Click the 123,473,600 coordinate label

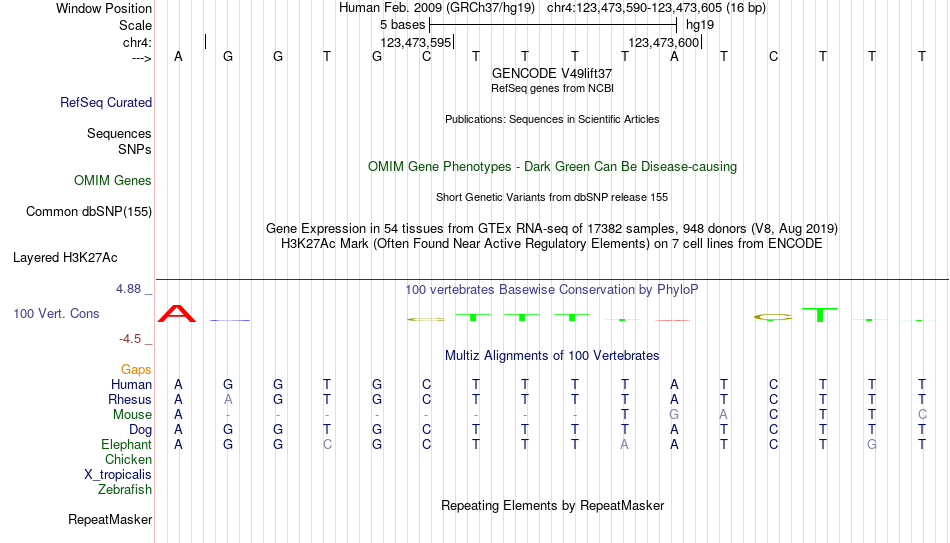(663, 43)
